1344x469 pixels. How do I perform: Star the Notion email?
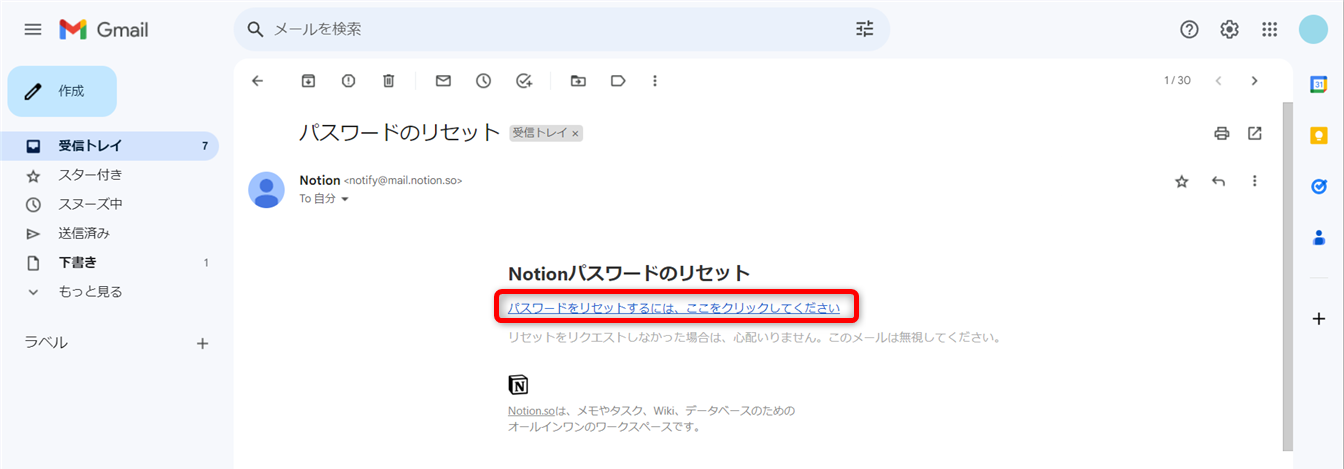(1182, 181)
